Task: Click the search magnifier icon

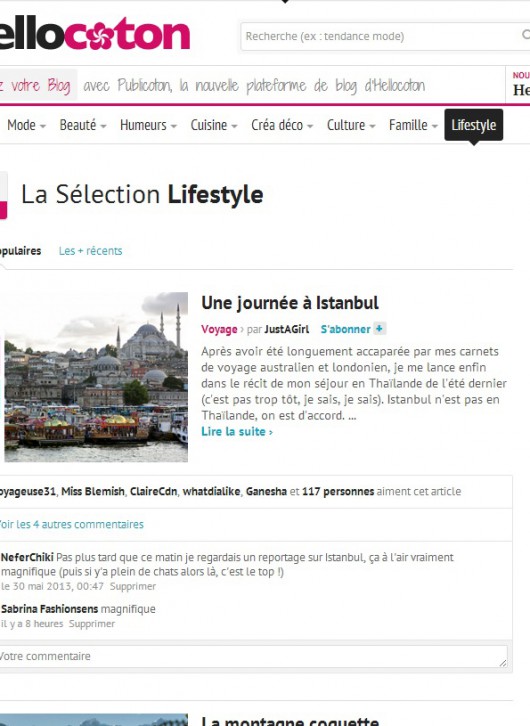Action: [526, 35]
